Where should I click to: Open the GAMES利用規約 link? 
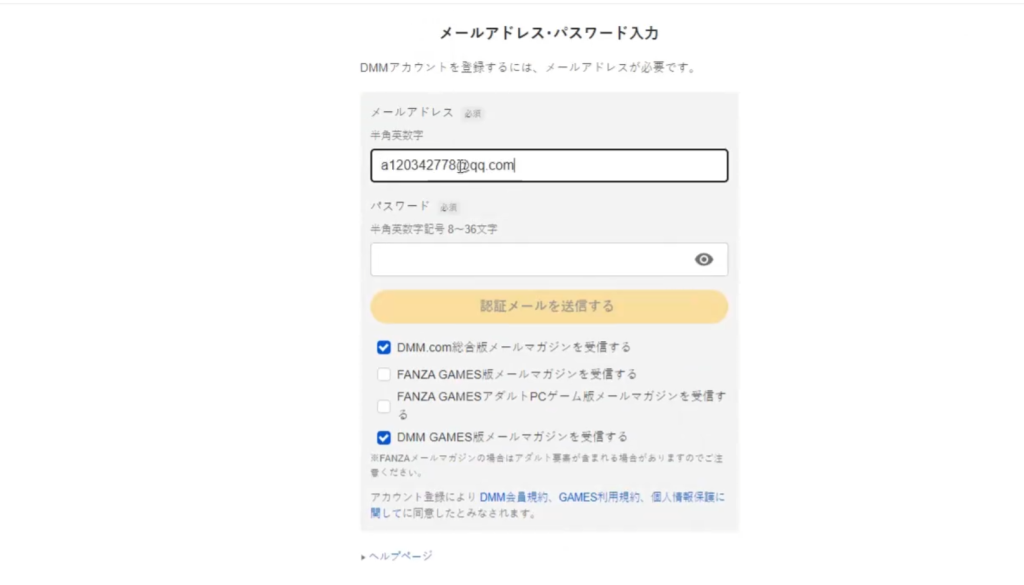pos(599,498)
